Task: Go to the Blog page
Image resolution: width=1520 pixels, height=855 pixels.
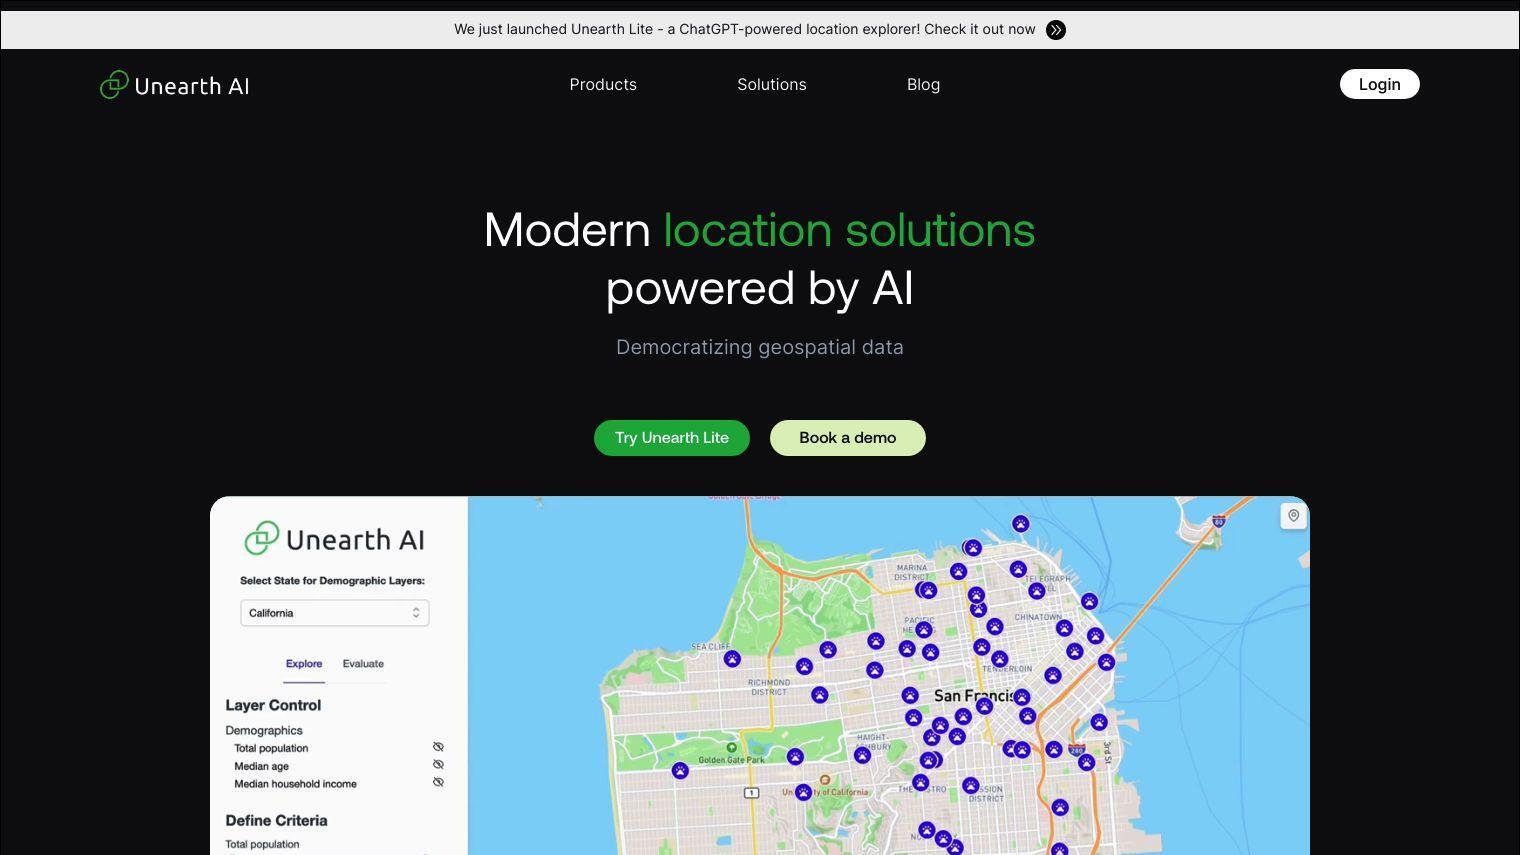Action: coord(923,85)
